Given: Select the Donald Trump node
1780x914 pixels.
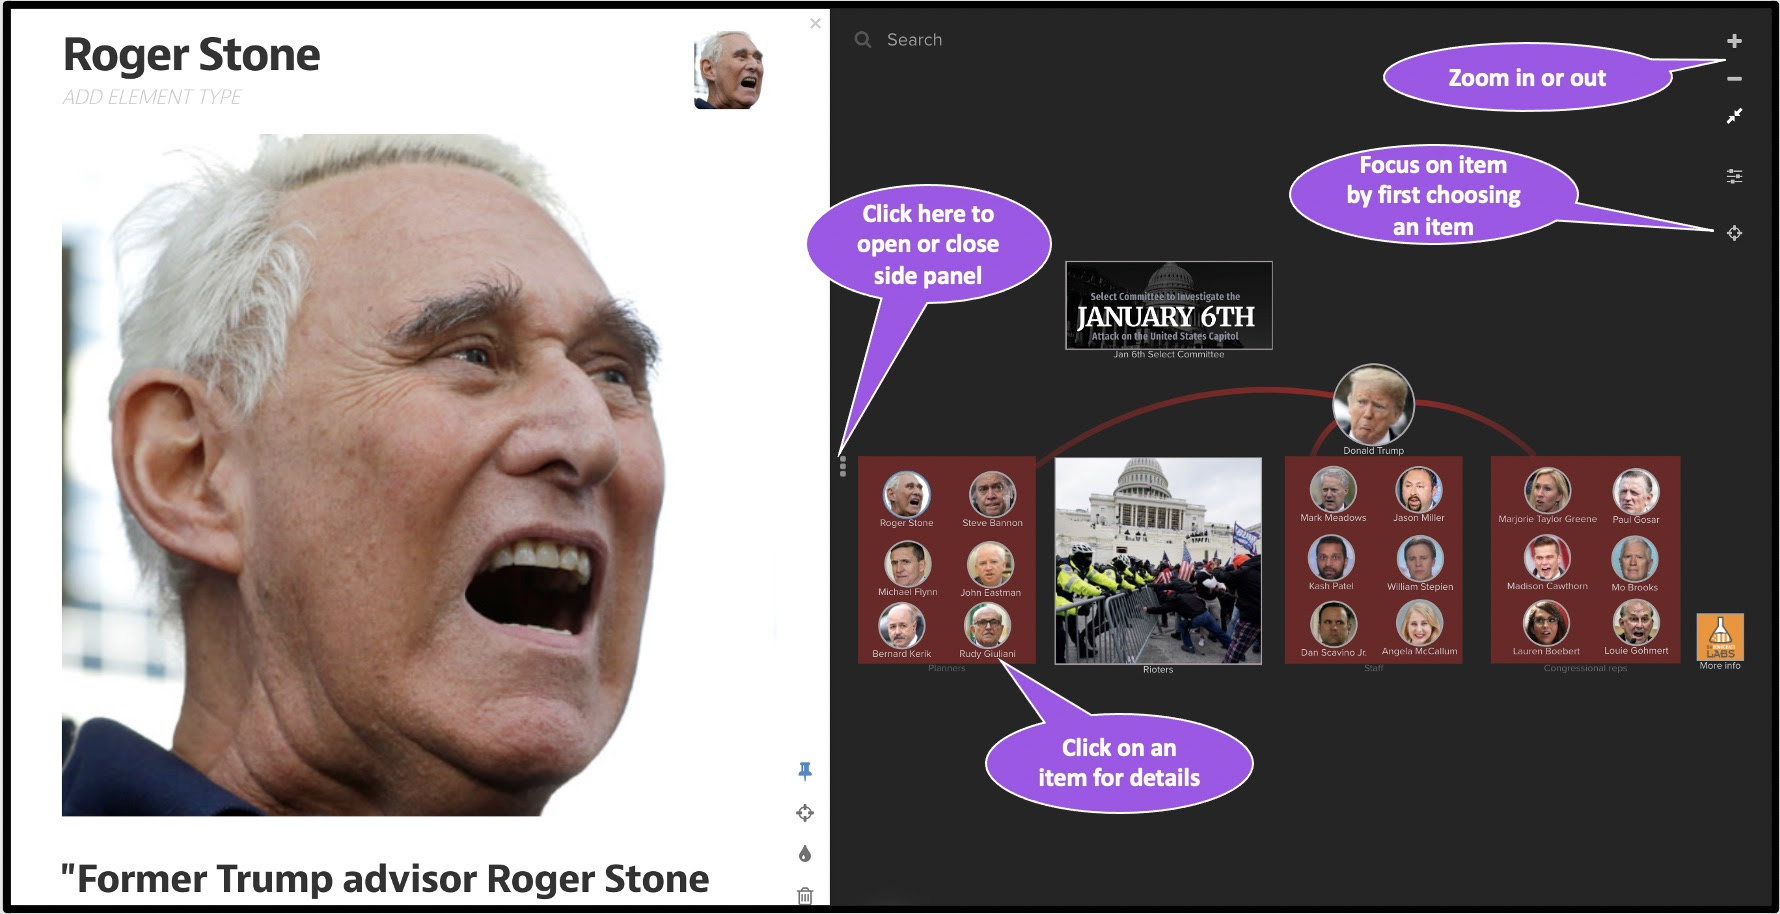Looking at the screenshot, I should [1373, 404].
